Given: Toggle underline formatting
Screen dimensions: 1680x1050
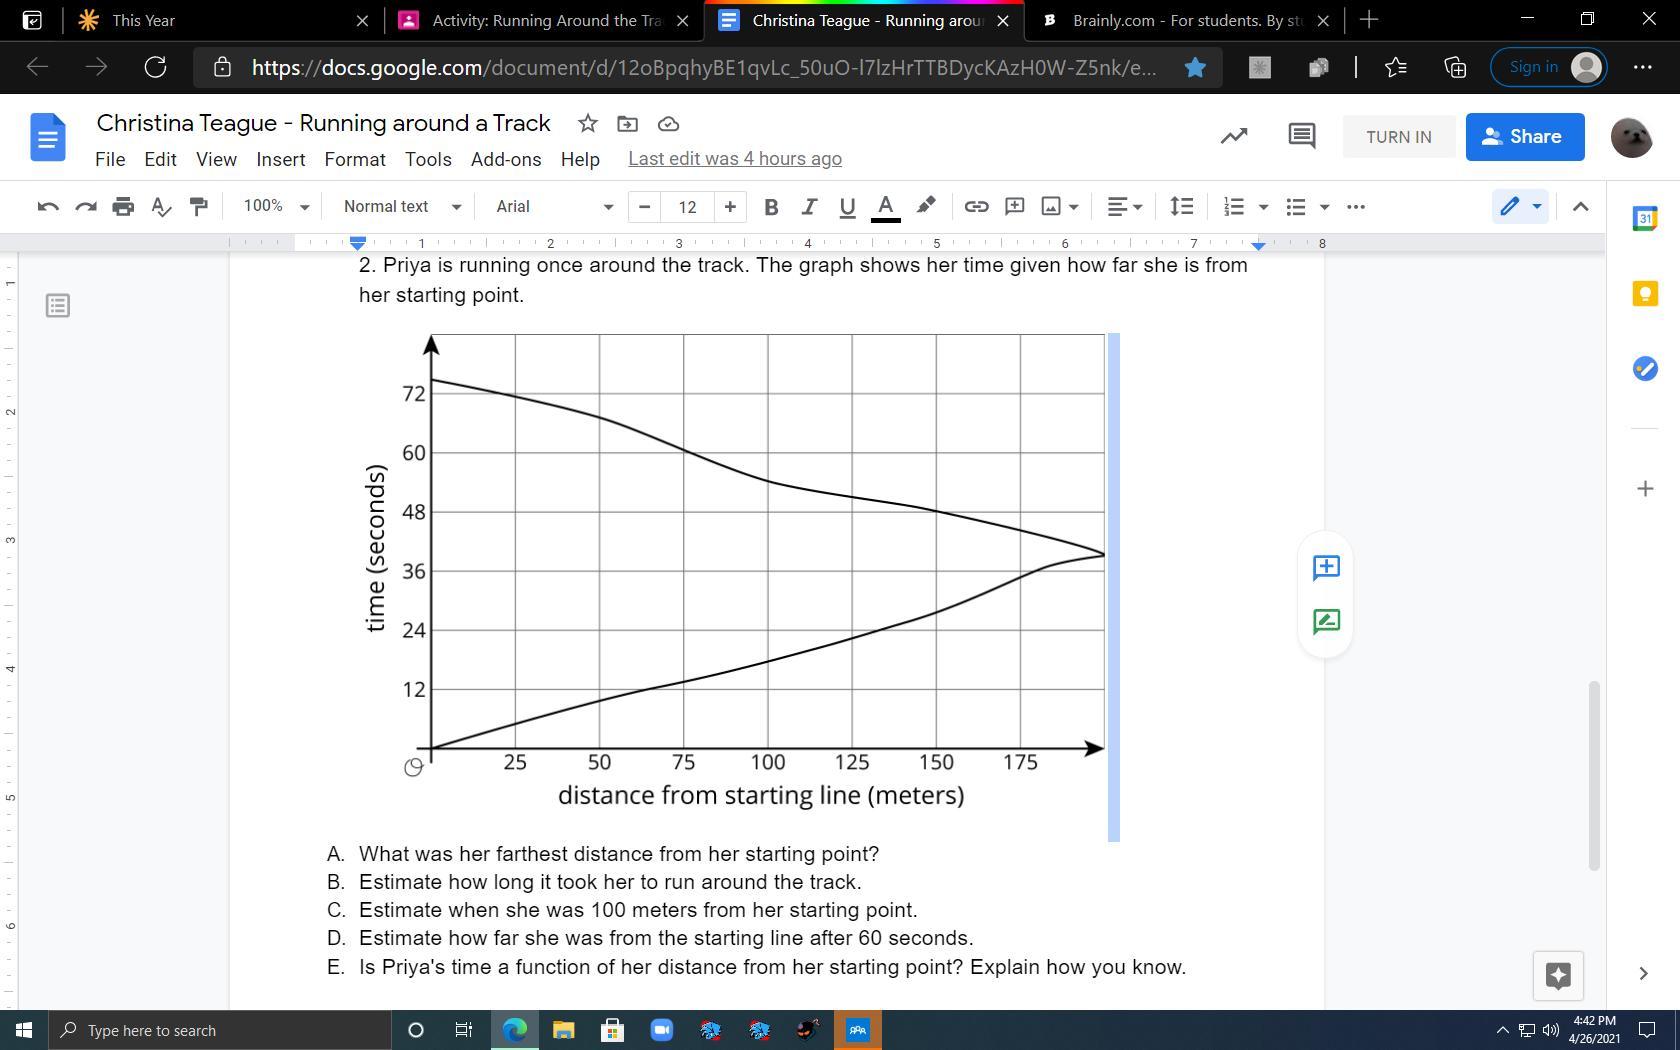Looking at the screenshot, I should pyautogui.click(x=847, y=207).
